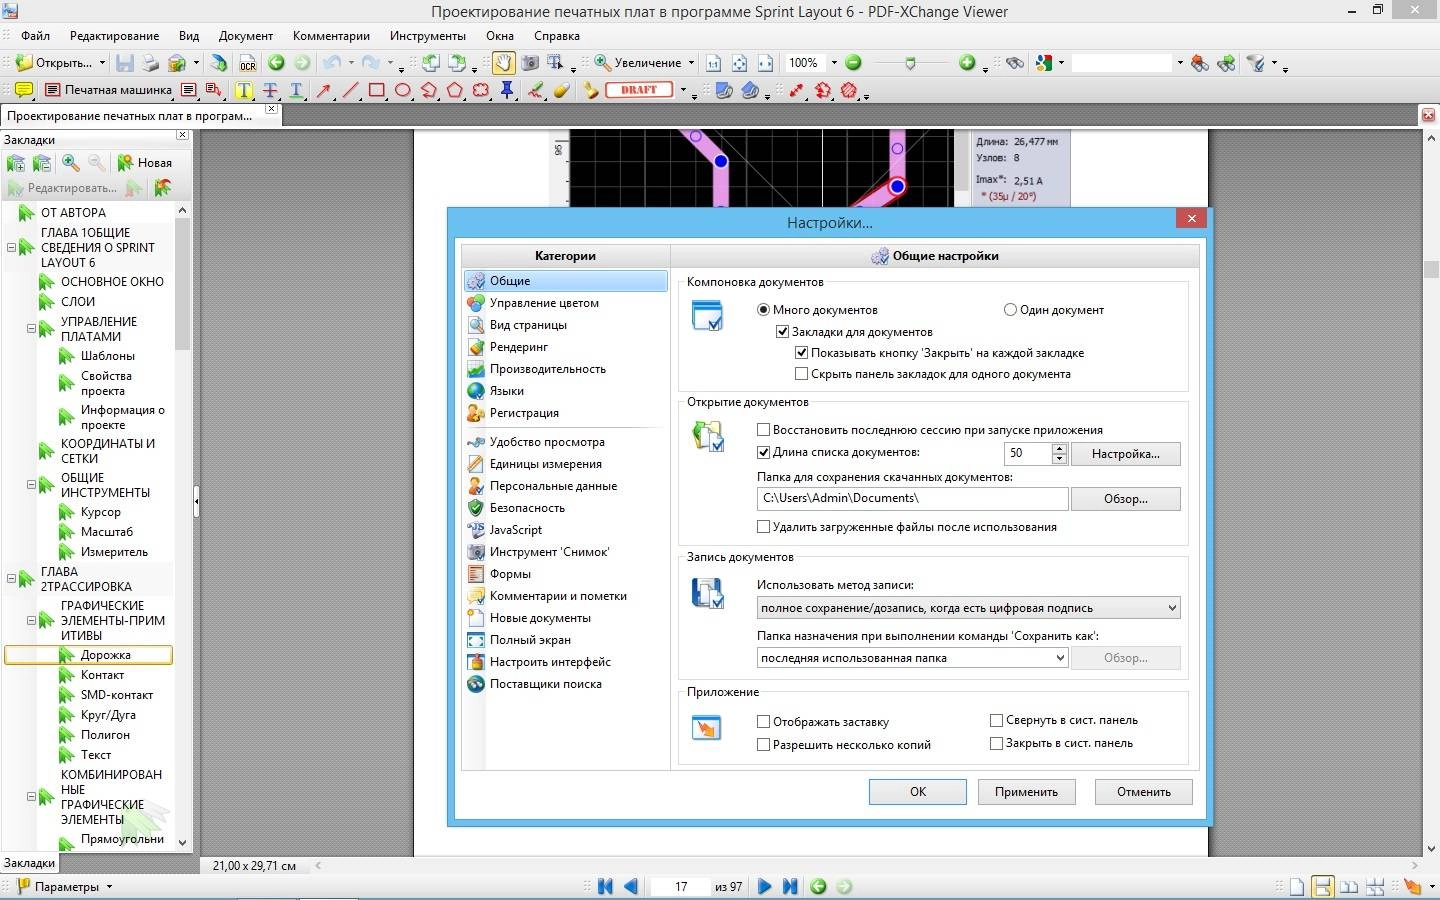Open the 100% zoom level dropdown

[x=834, y=63]
